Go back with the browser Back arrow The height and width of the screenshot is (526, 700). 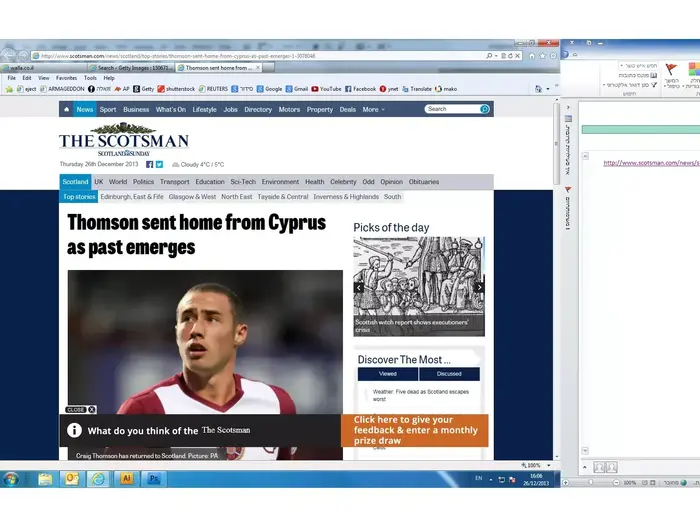(x=8, y=55)
